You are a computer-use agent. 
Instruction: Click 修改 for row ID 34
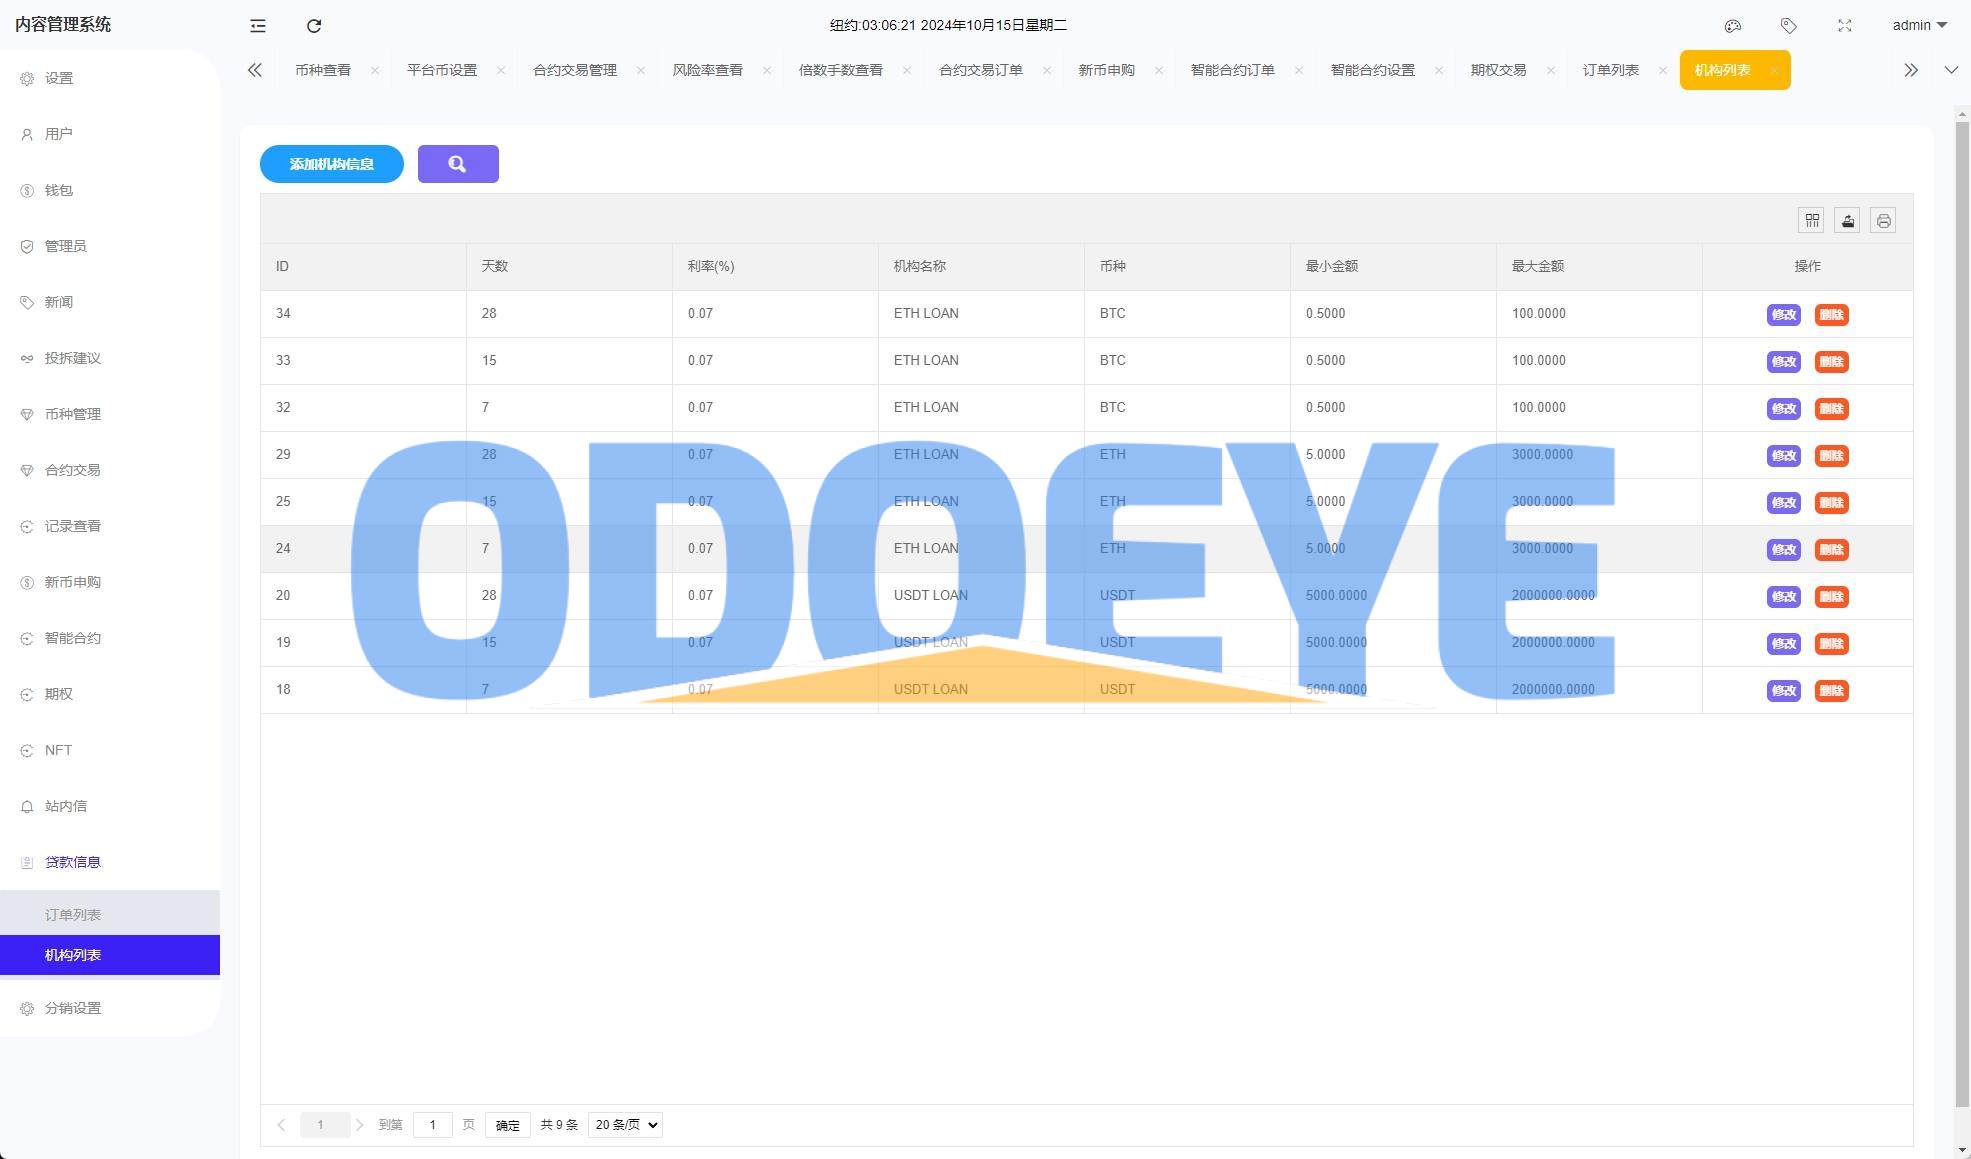1784,315
